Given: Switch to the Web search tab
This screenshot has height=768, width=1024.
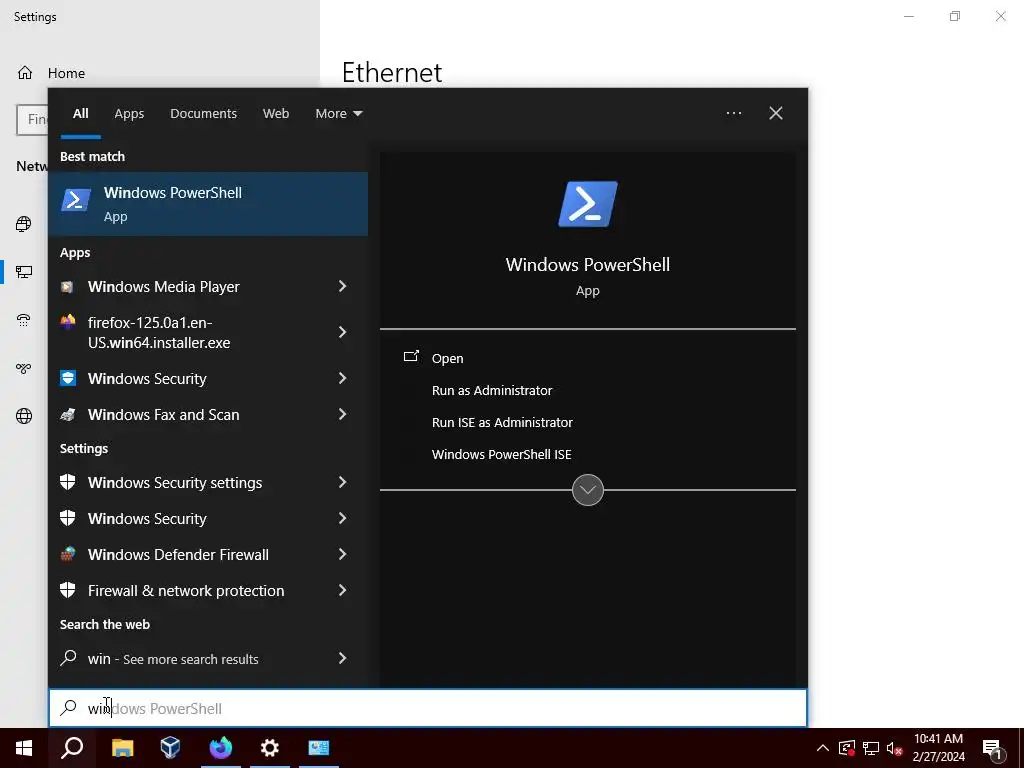Looking at the screenshot, I should click(x=276, y=114).
